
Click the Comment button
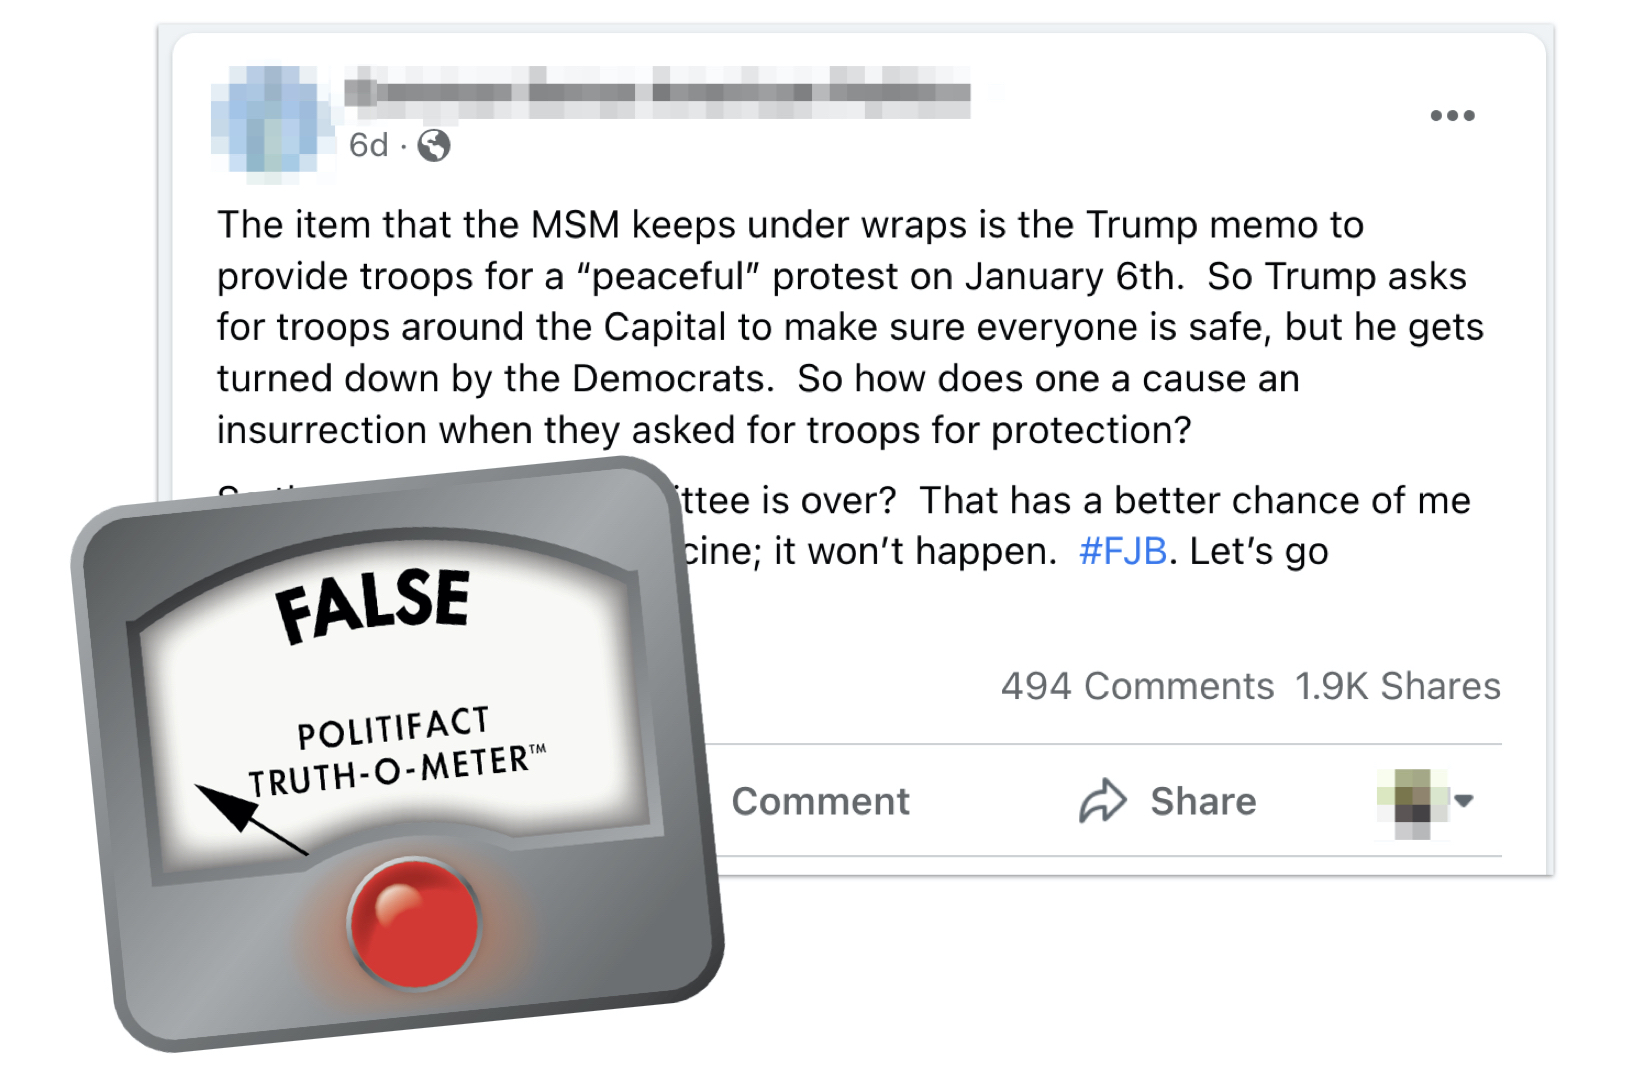(820, 800)
